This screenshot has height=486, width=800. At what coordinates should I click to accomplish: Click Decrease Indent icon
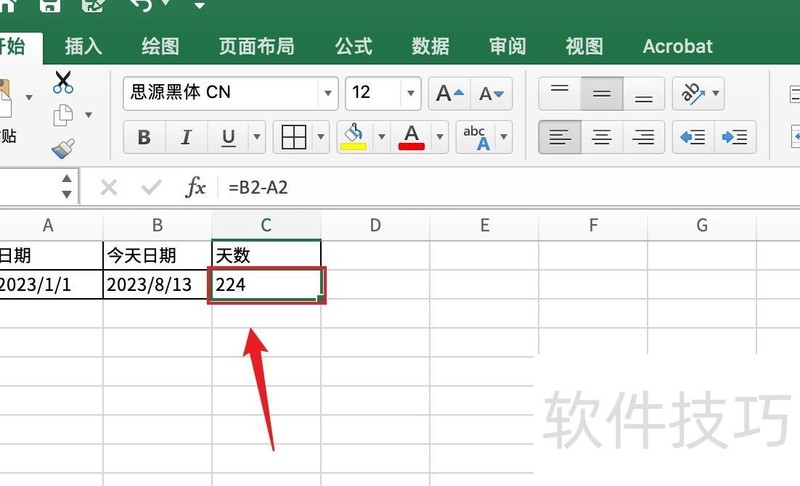pyautogui.click(x=693, y=137)
